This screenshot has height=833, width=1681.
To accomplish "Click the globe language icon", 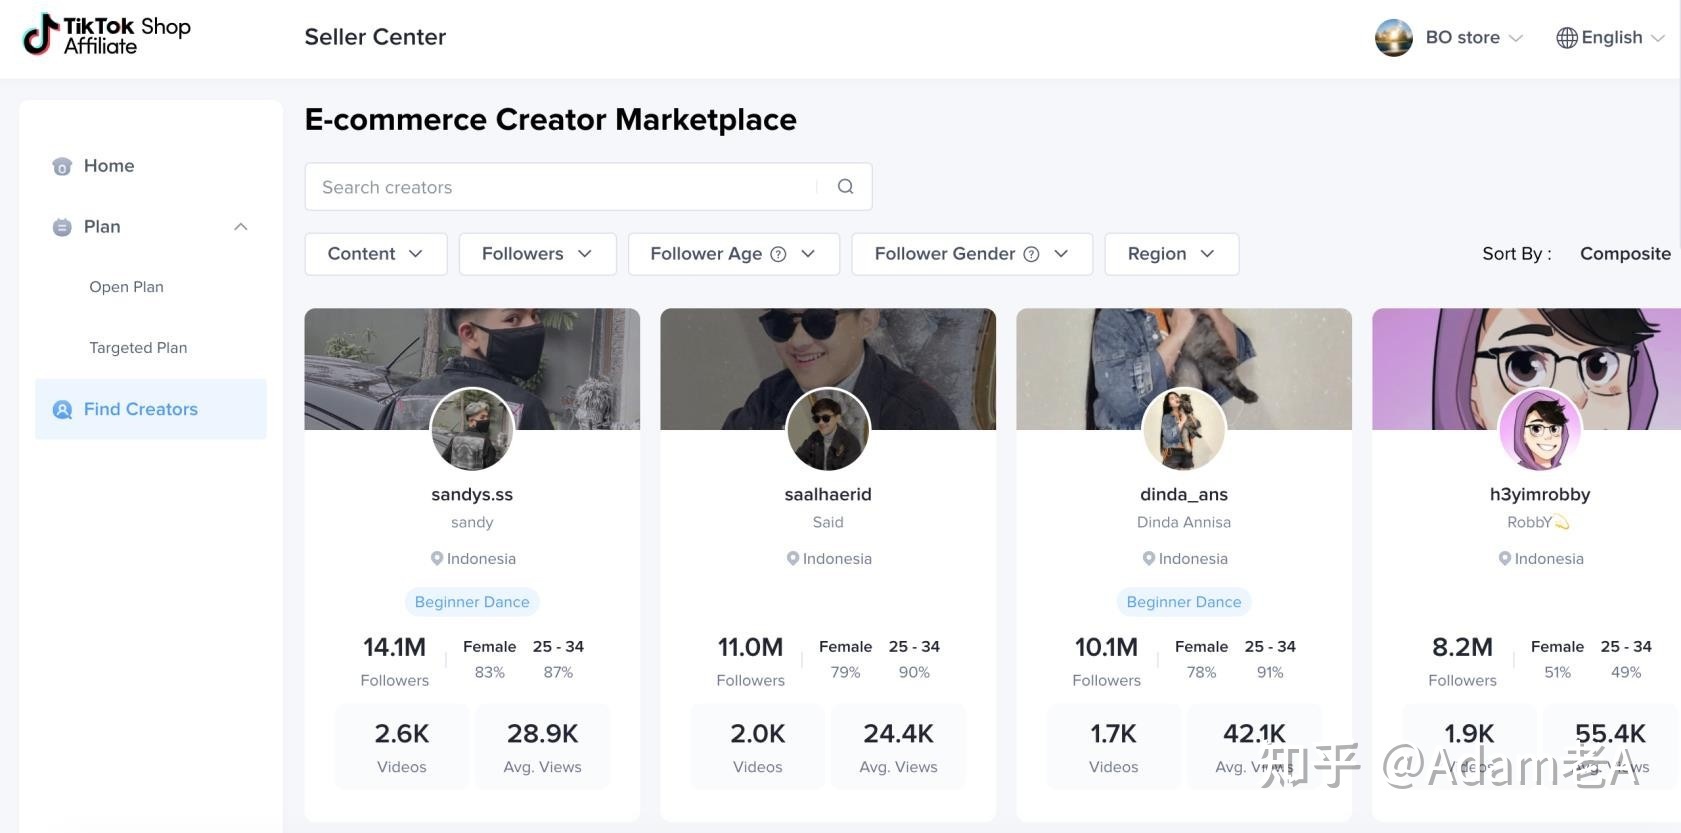I will coord(1566,38).
